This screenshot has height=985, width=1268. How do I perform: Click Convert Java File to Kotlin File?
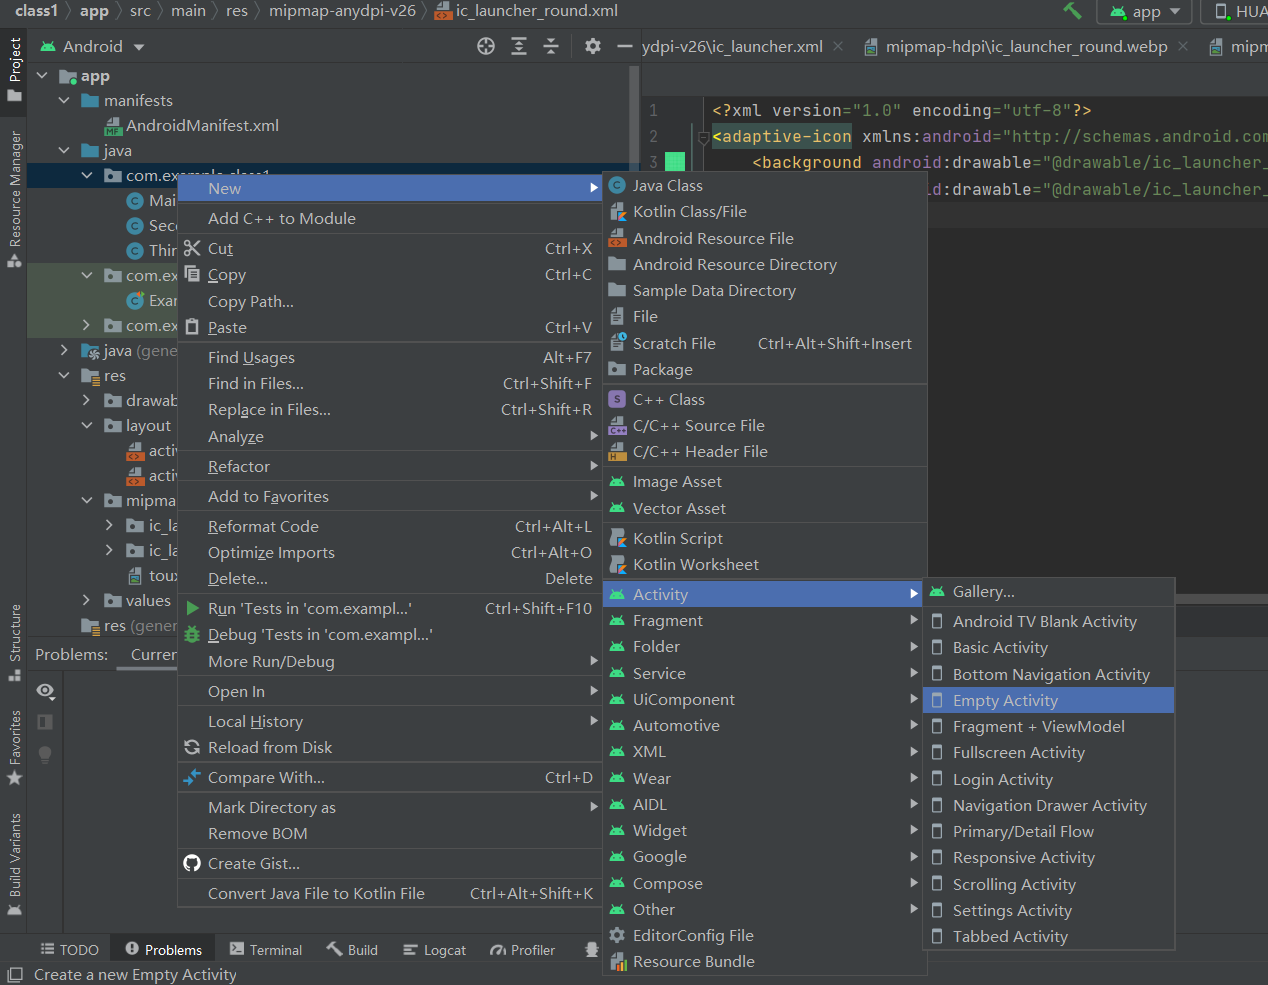point(389,894)
